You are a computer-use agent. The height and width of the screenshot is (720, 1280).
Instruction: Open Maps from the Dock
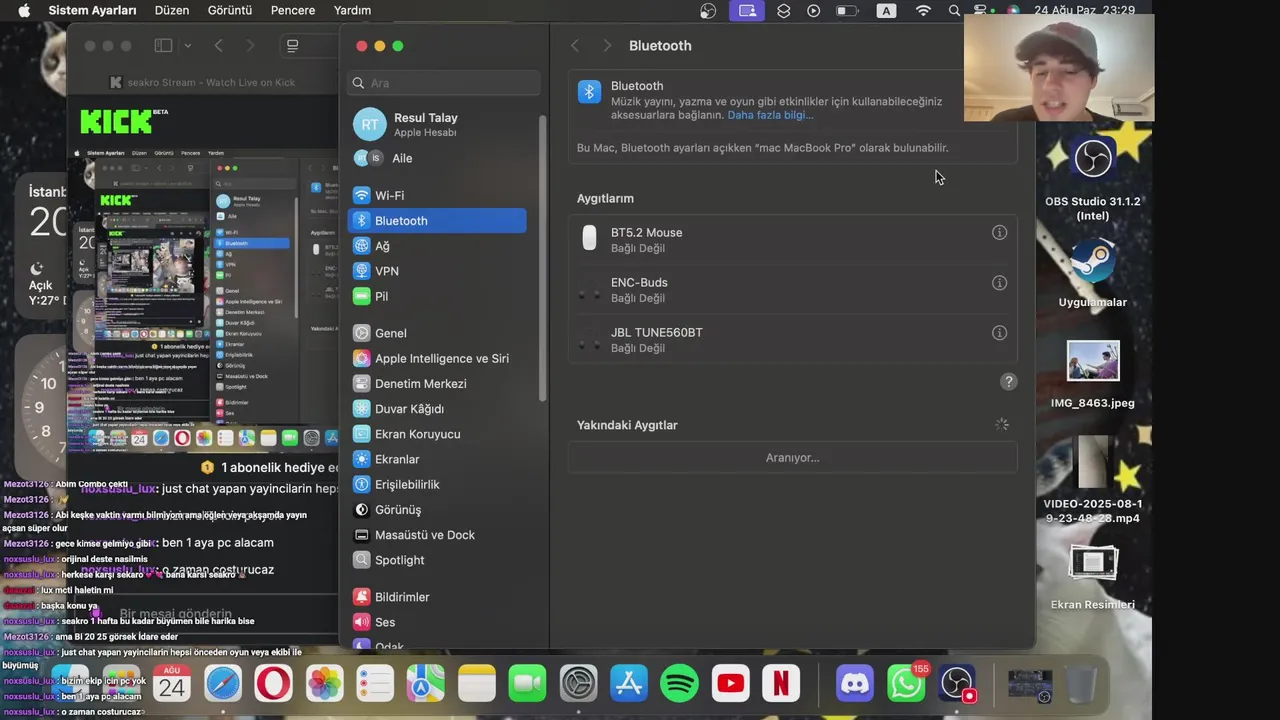[x=425, y=684]
